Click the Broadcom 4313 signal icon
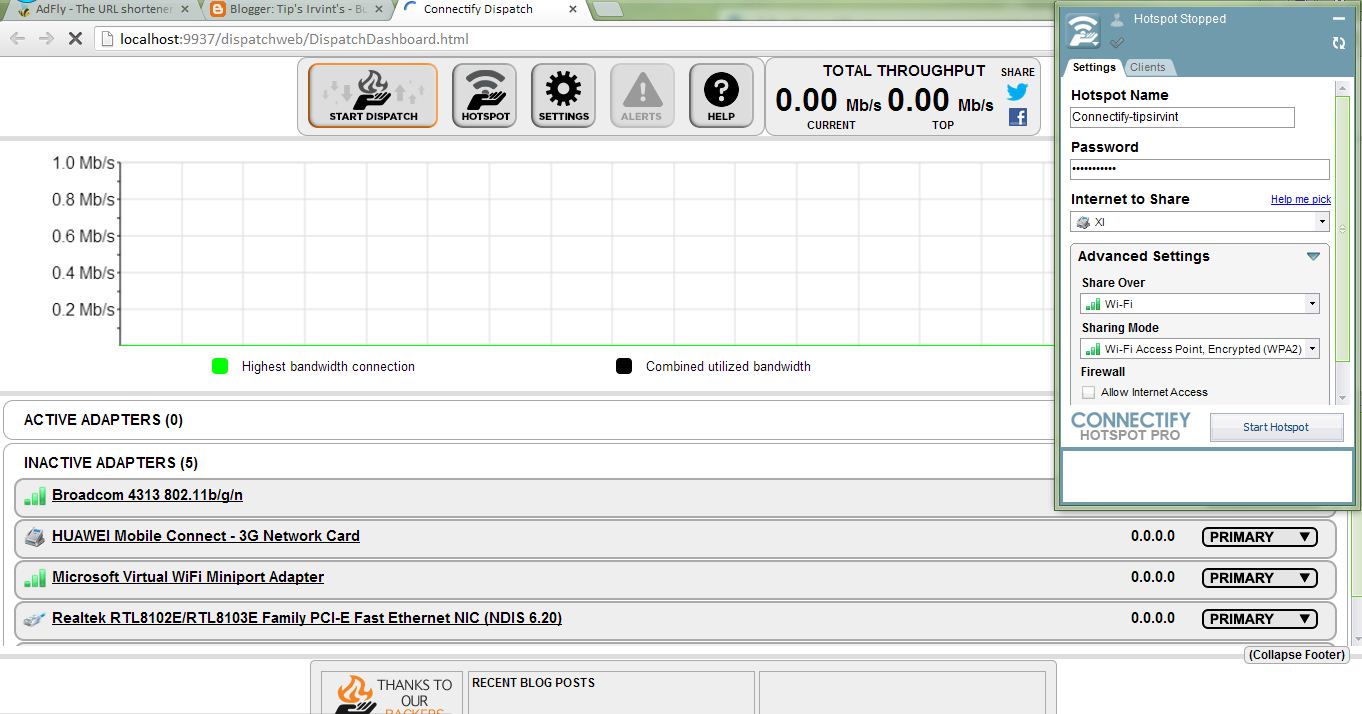Screen dimensions: 1362x714 pos(35,496)
